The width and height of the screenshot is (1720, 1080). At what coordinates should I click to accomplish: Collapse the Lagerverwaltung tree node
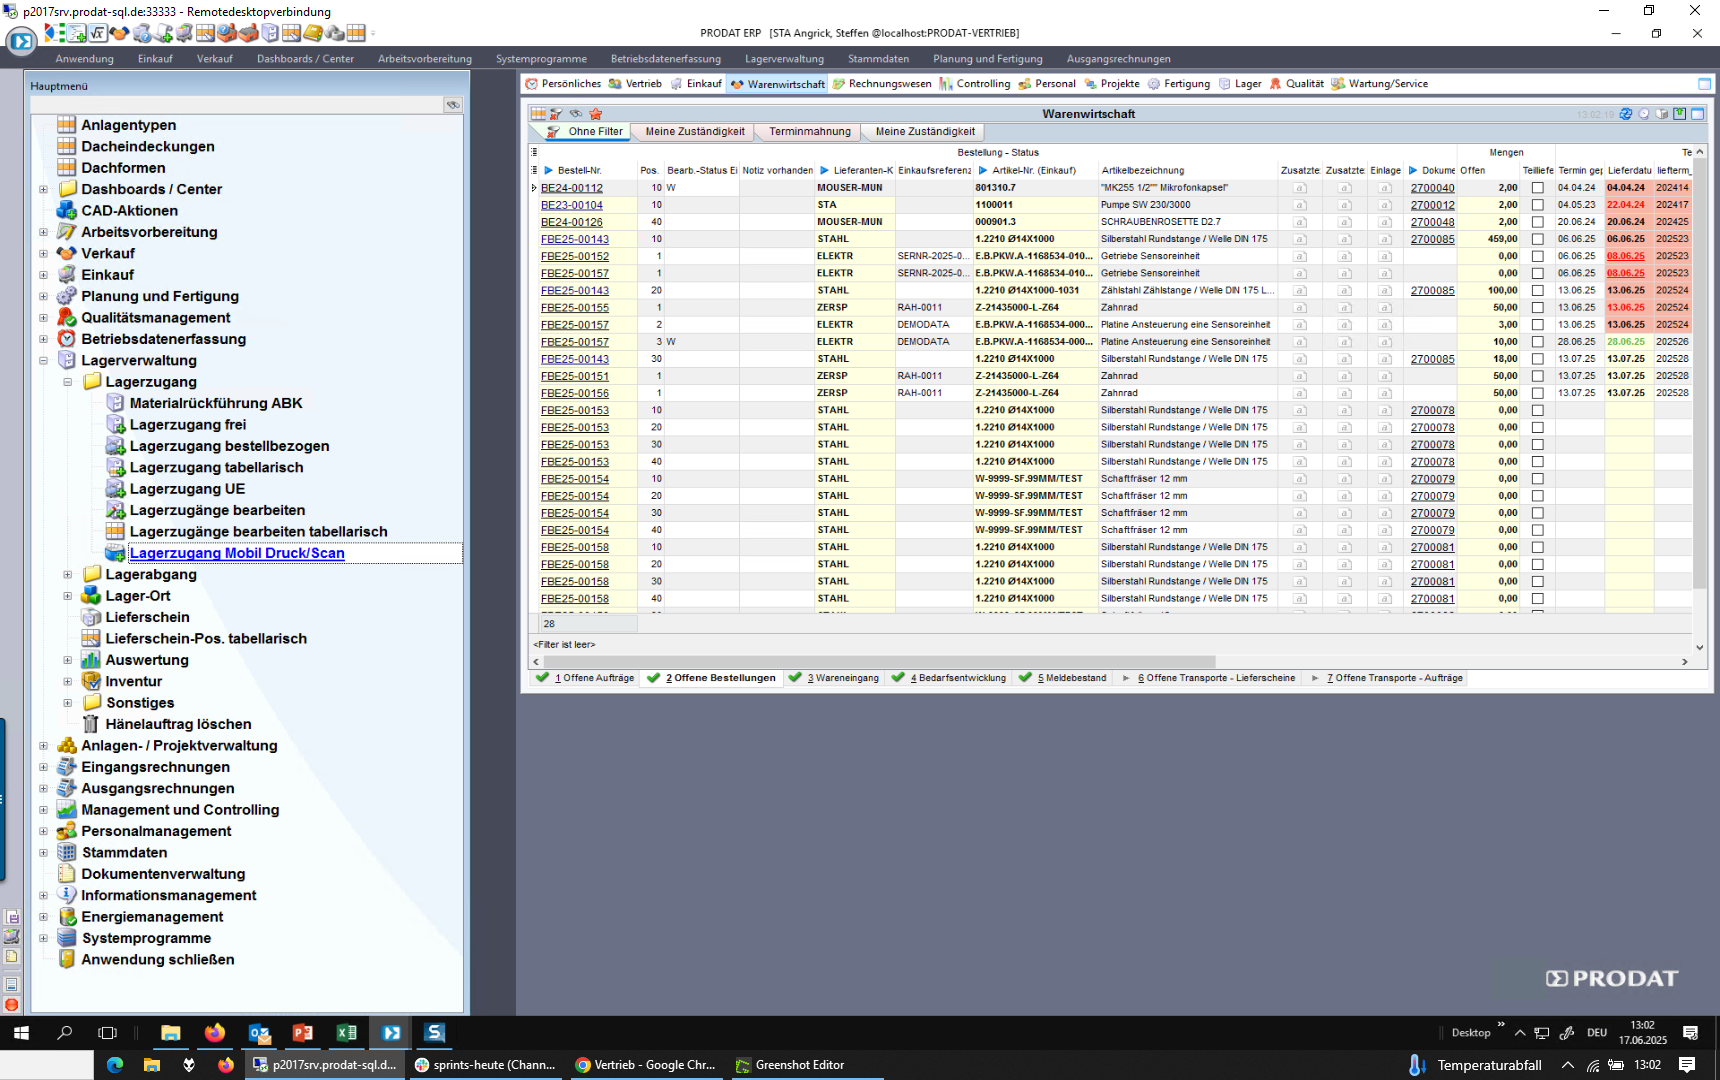[x=43, y=361]
